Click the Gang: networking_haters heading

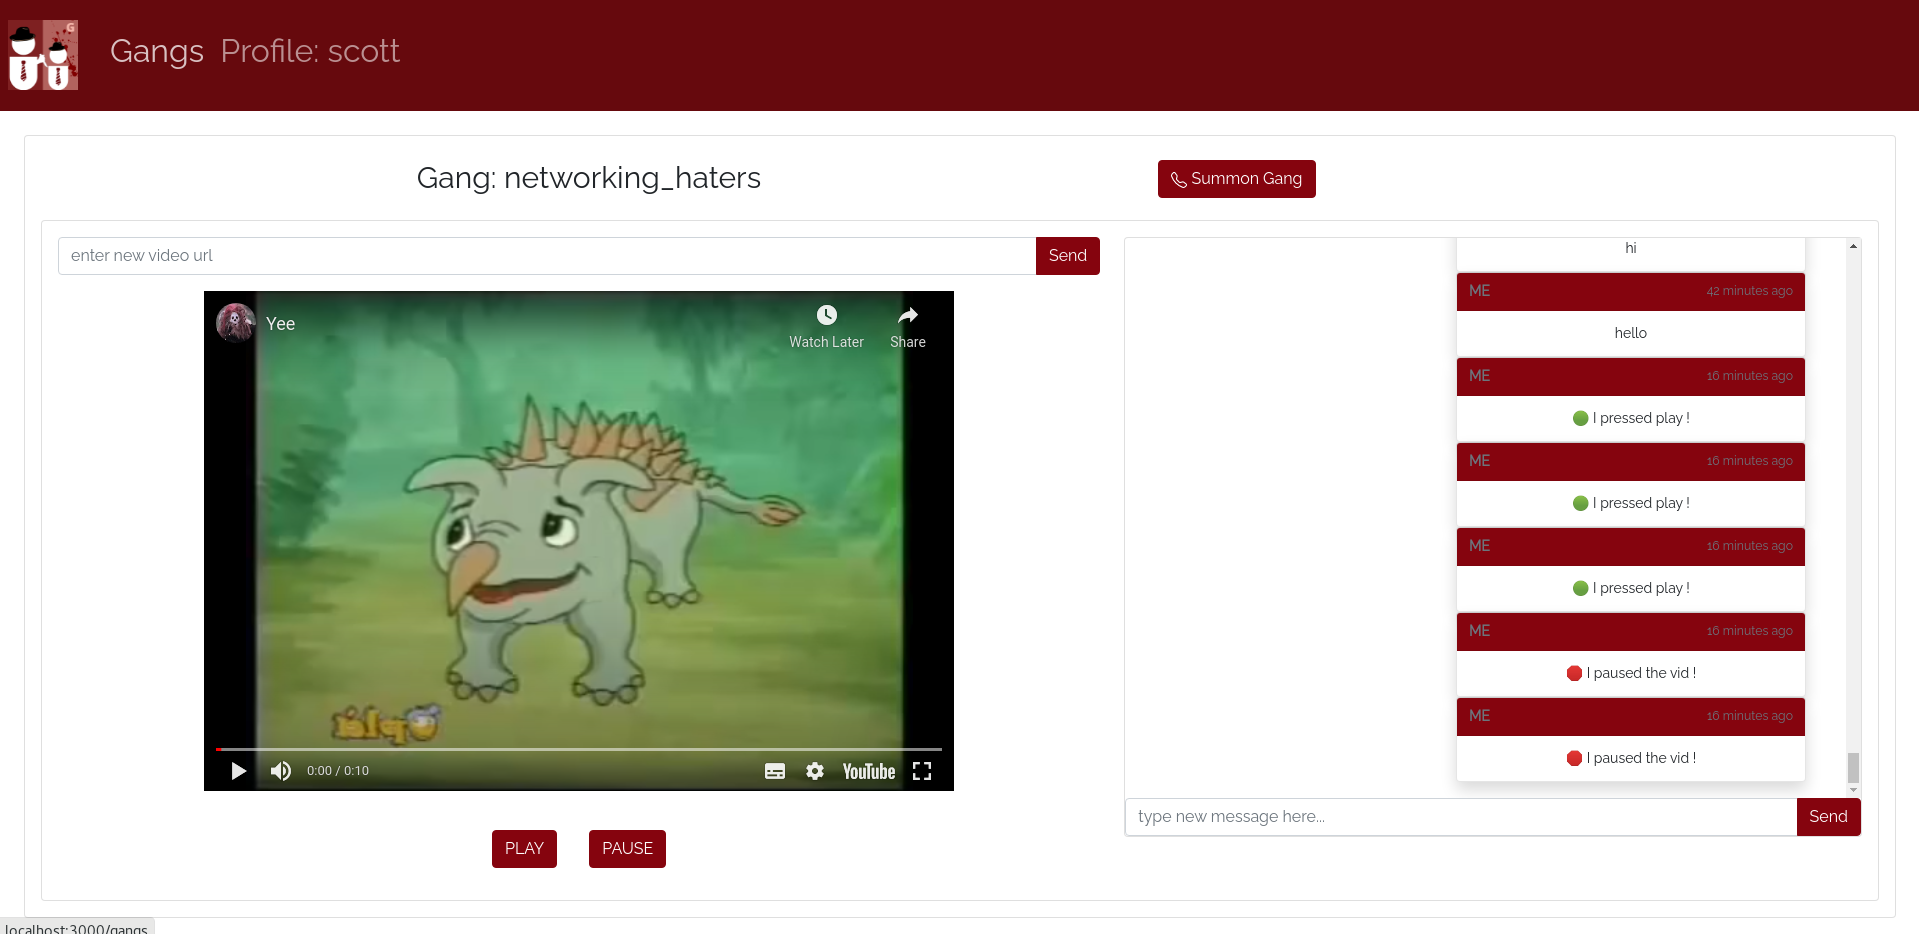pos(589,178)
